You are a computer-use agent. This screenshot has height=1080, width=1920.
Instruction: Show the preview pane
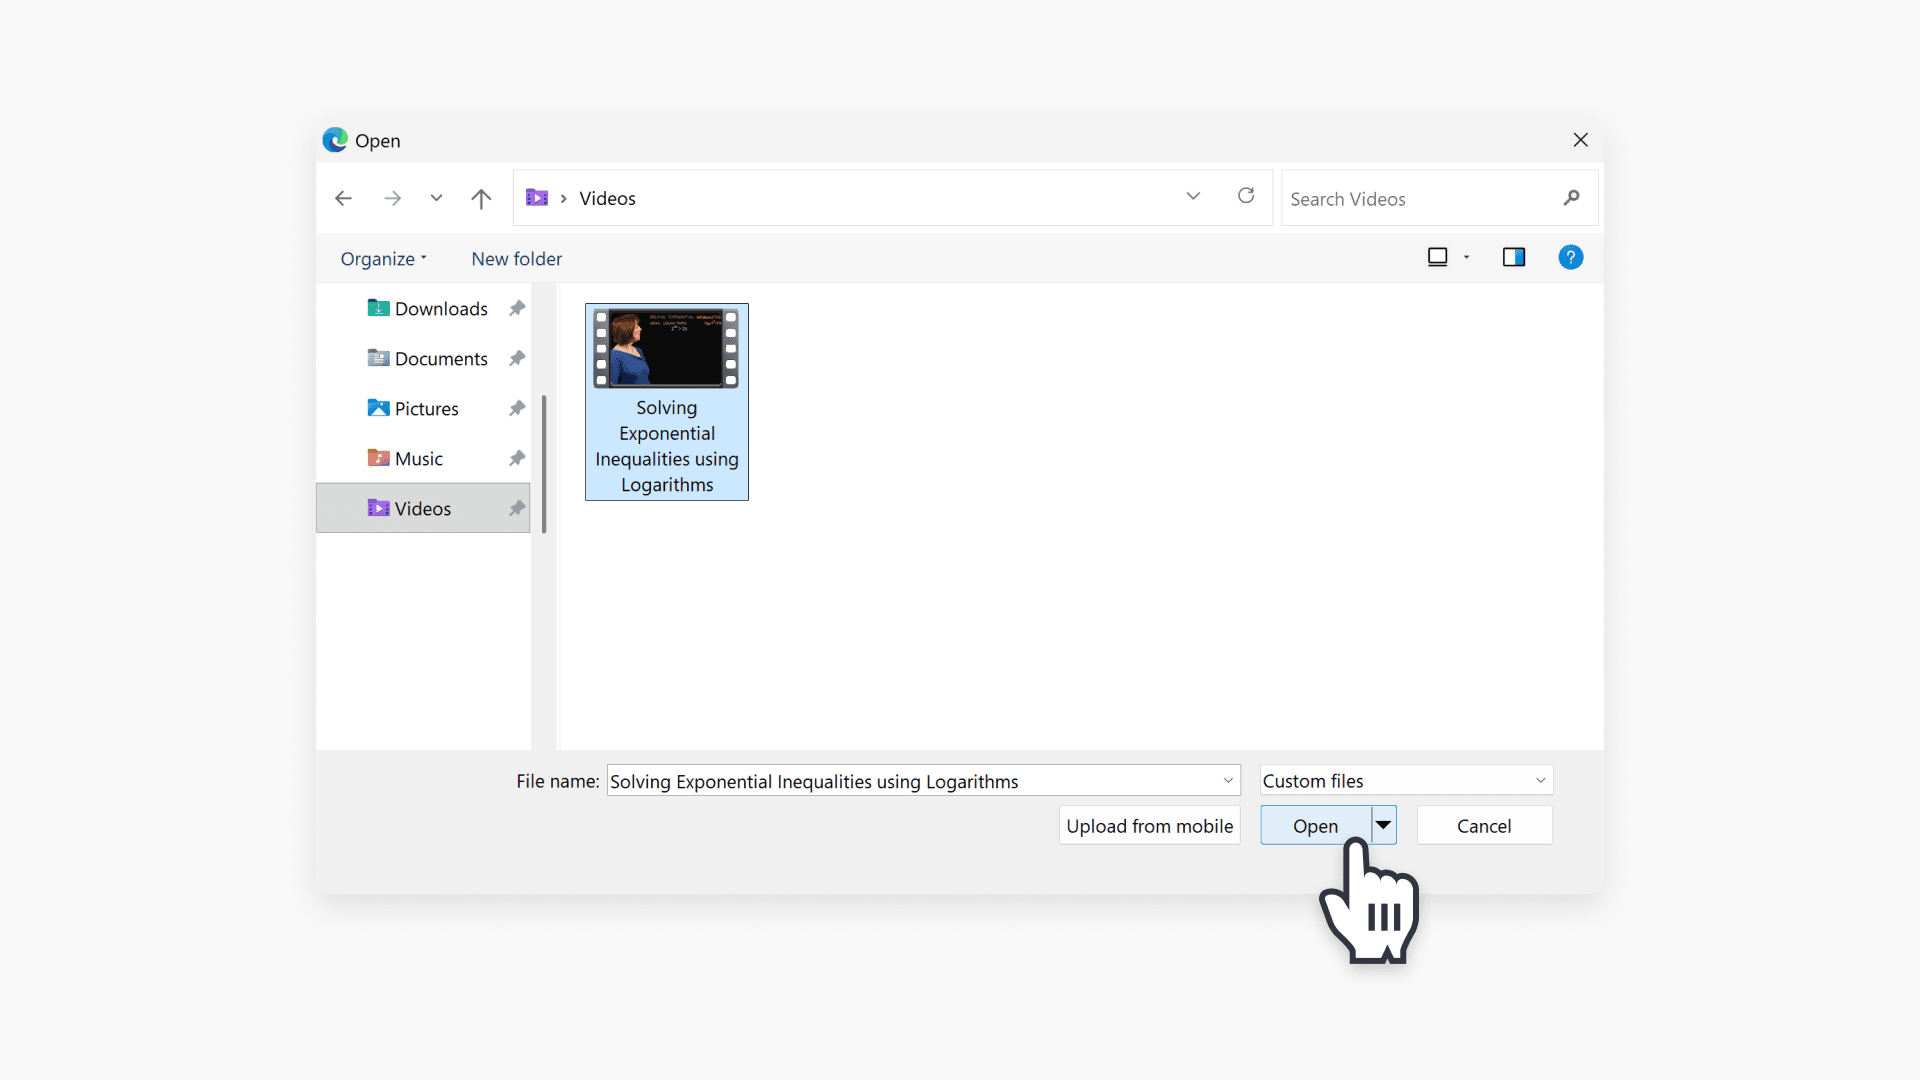[x=1514, y=257]
